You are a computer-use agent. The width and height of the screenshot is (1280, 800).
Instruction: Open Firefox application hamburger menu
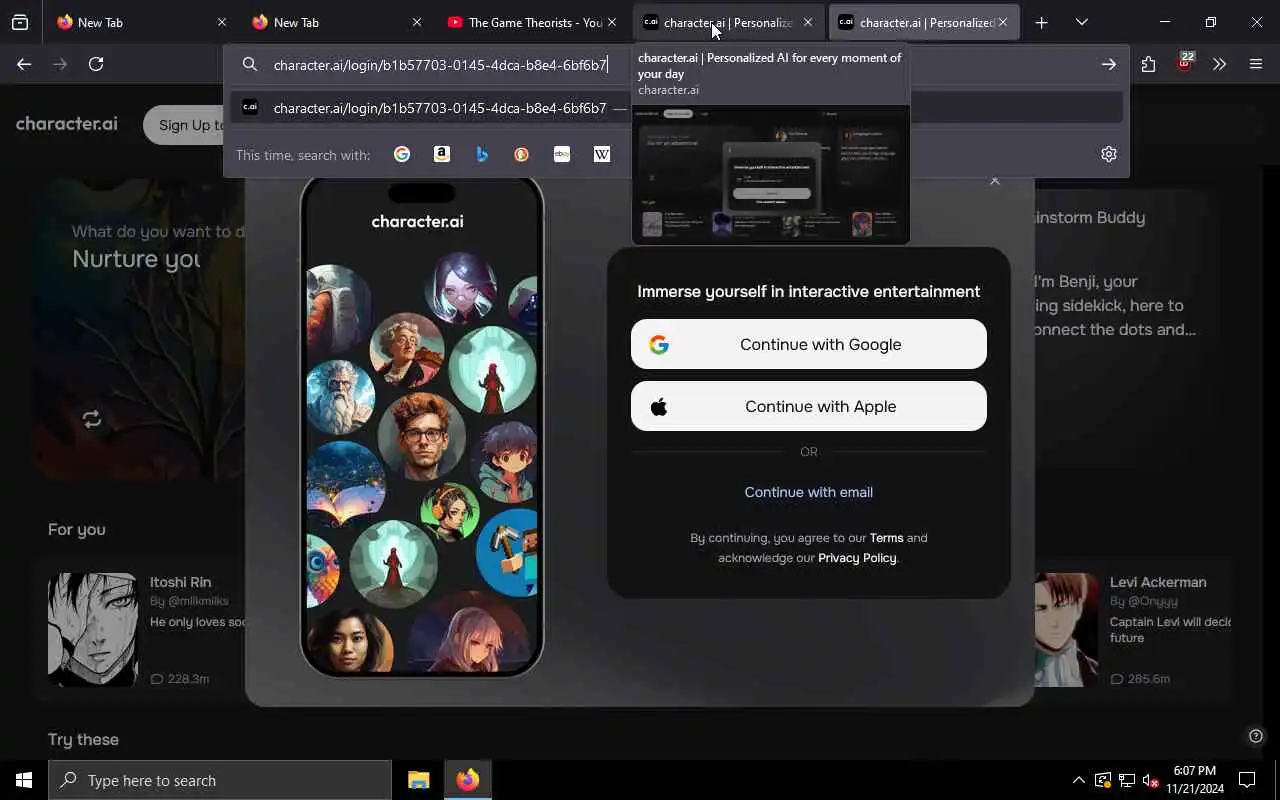tap(1256, 64)
